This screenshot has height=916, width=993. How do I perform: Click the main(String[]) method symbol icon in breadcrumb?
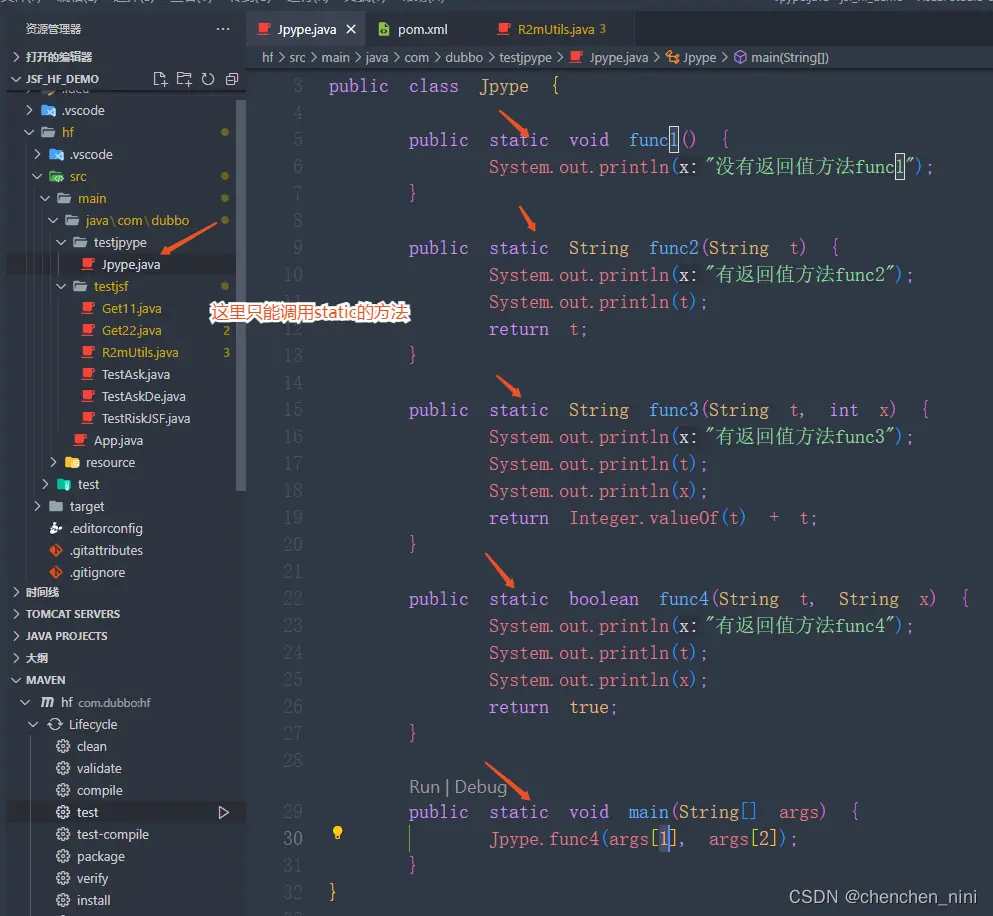(740, 58)
